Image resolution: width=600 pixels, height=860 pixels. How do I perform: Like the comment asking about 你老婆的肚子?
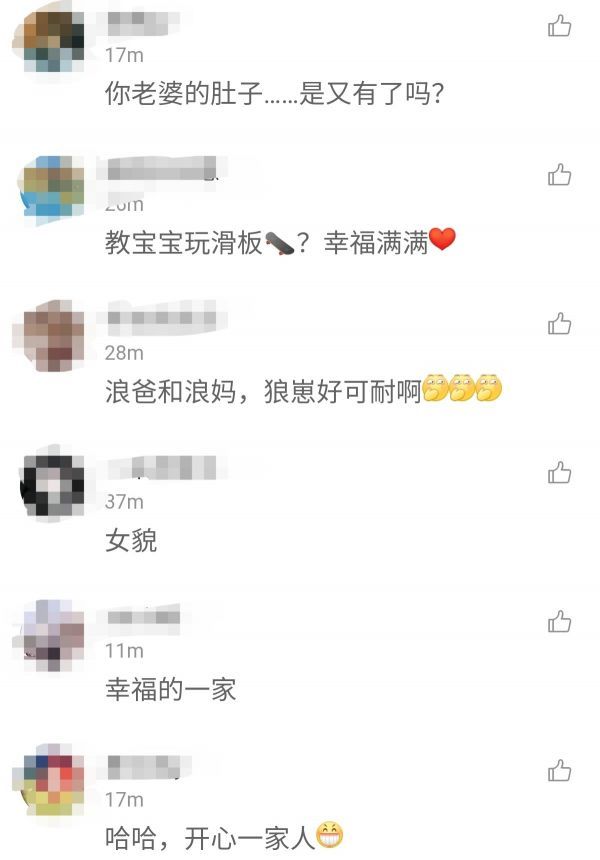[559, 26]
